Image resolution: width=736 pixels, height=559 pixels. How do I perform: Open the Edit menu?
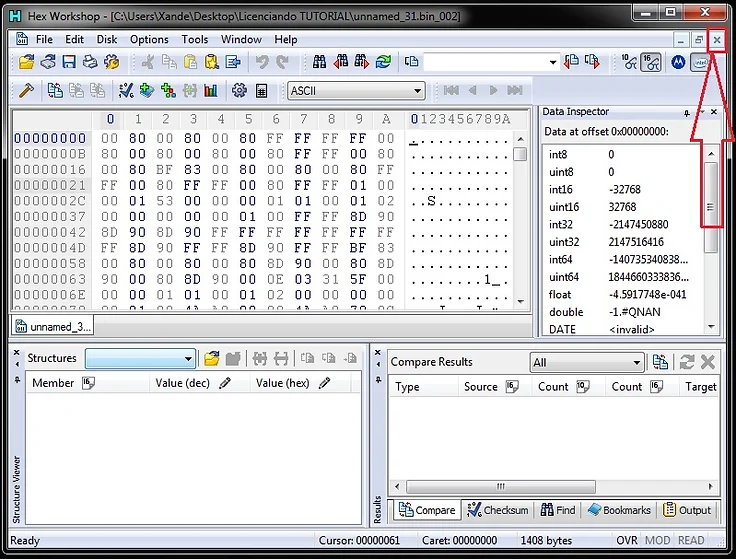pos(74,39)
